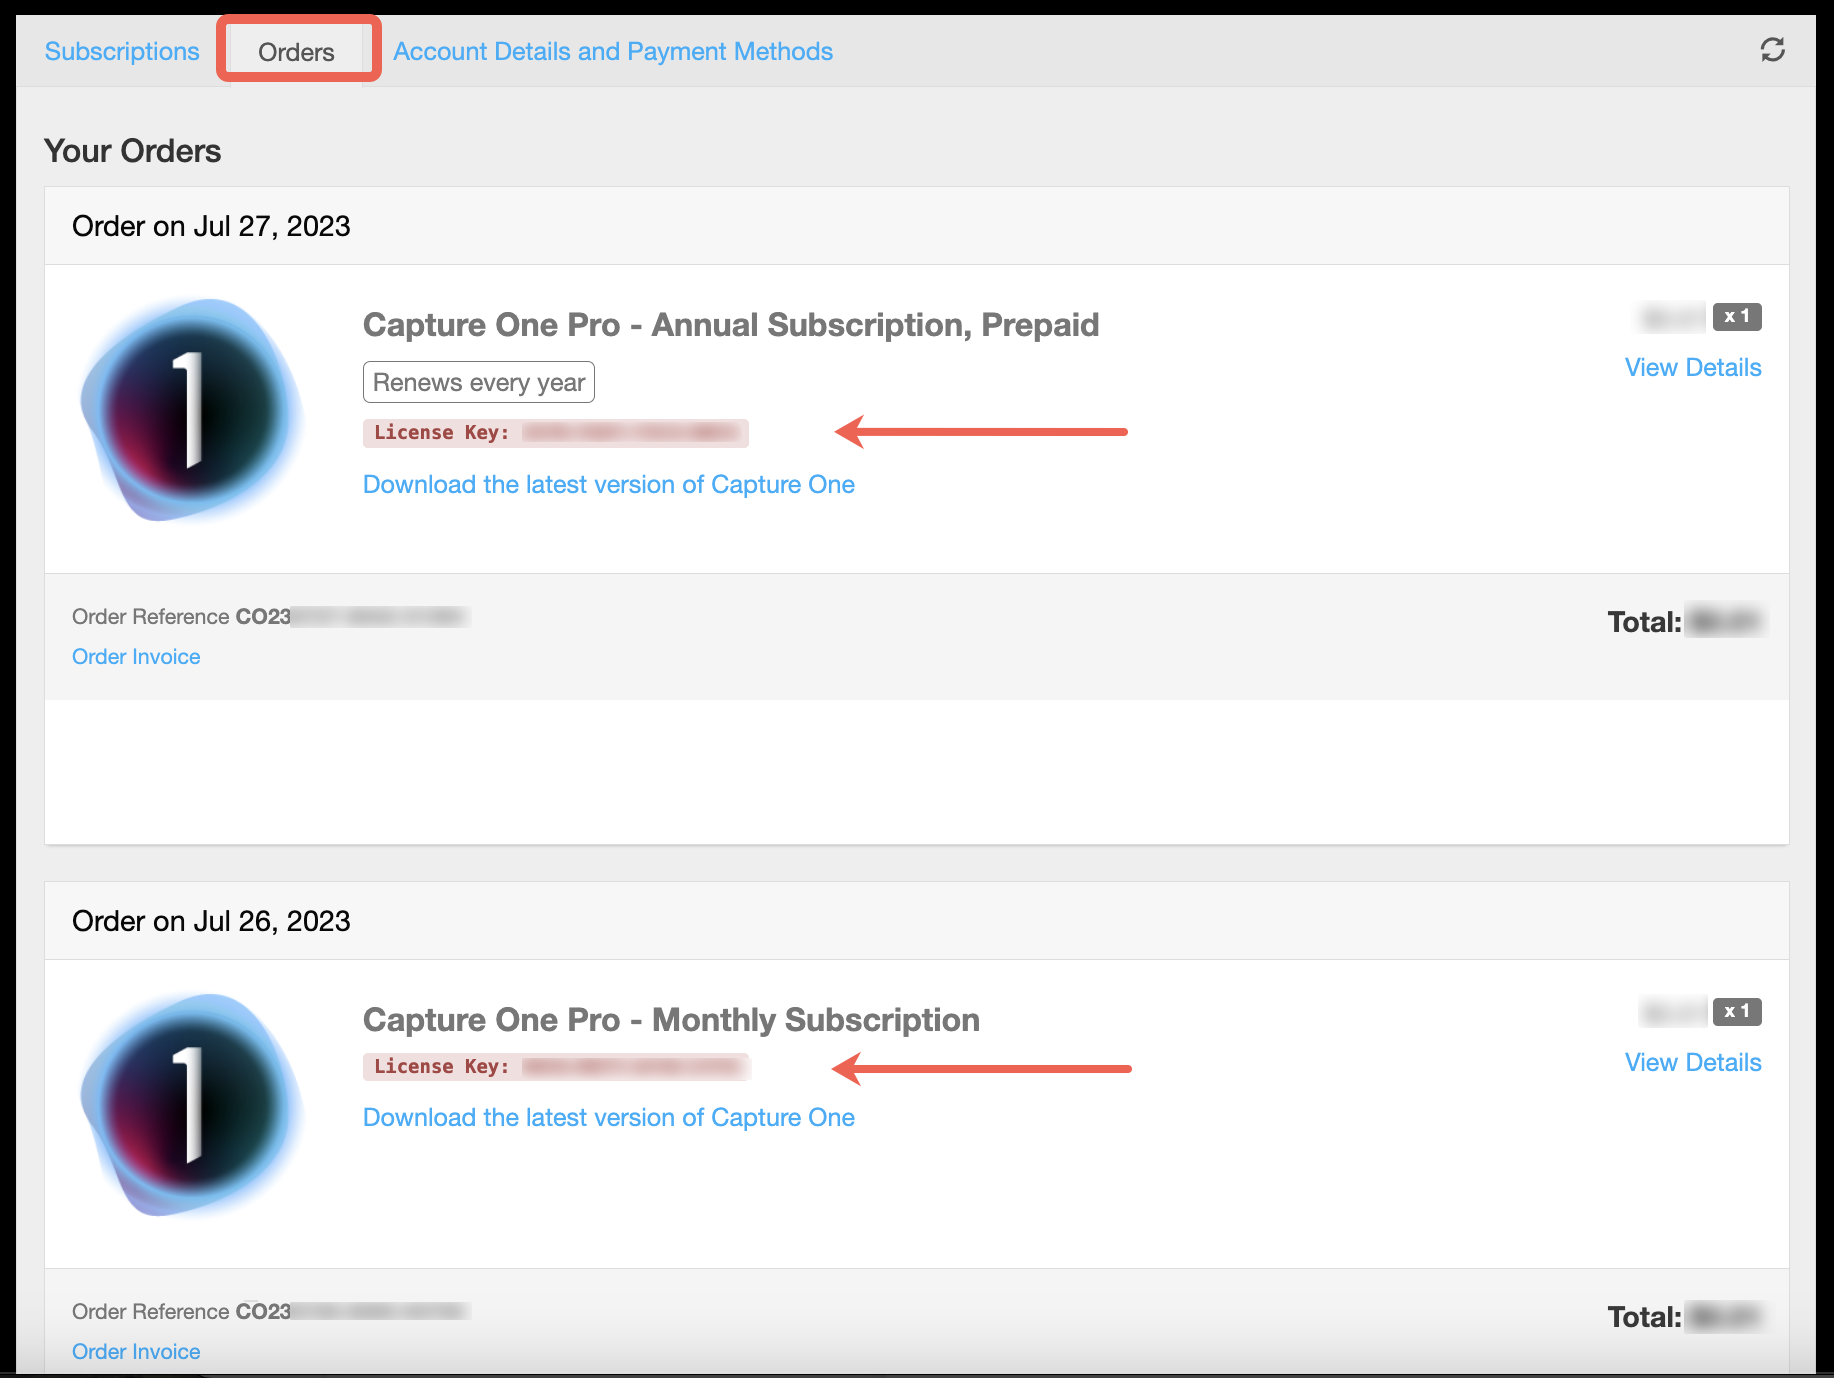This screenshot has width=1834, height=1378.
Task: Click Total amount of Jul 26 order
Action: [1685, 1316]
